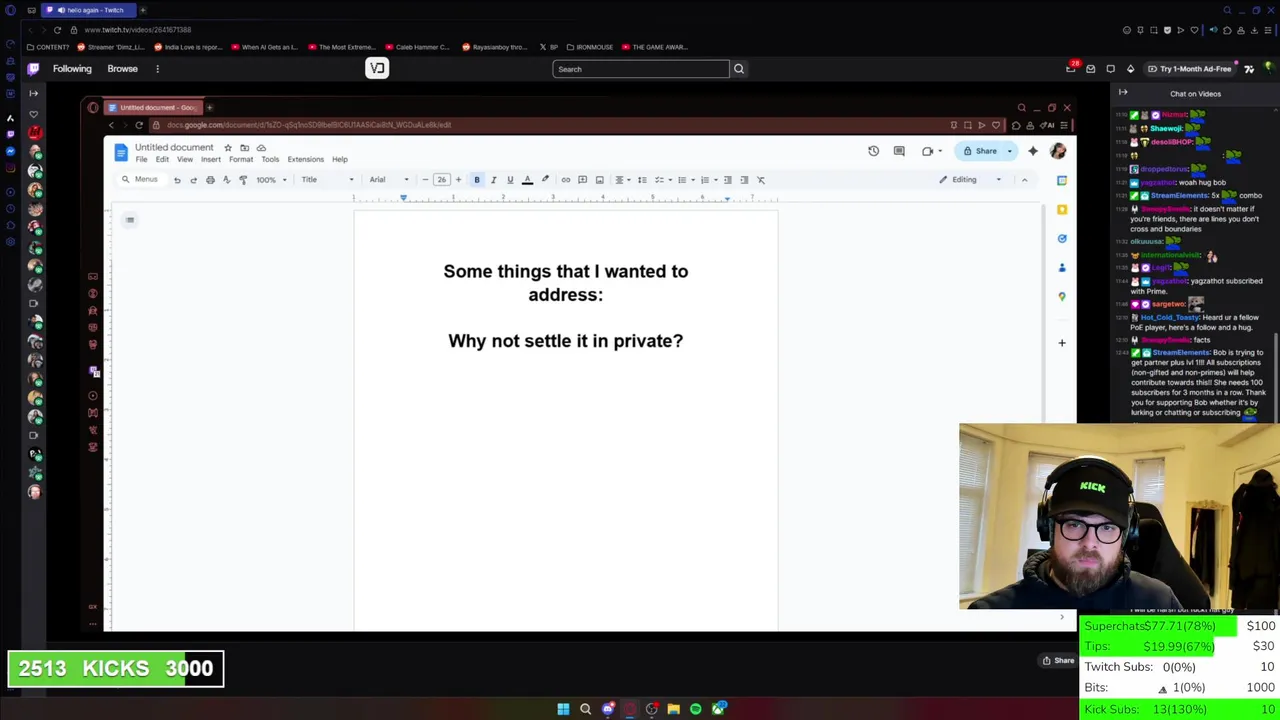Open Spotify from the Windows taskbar
The image size is (1280, 720).
click(x=696, y=709)
